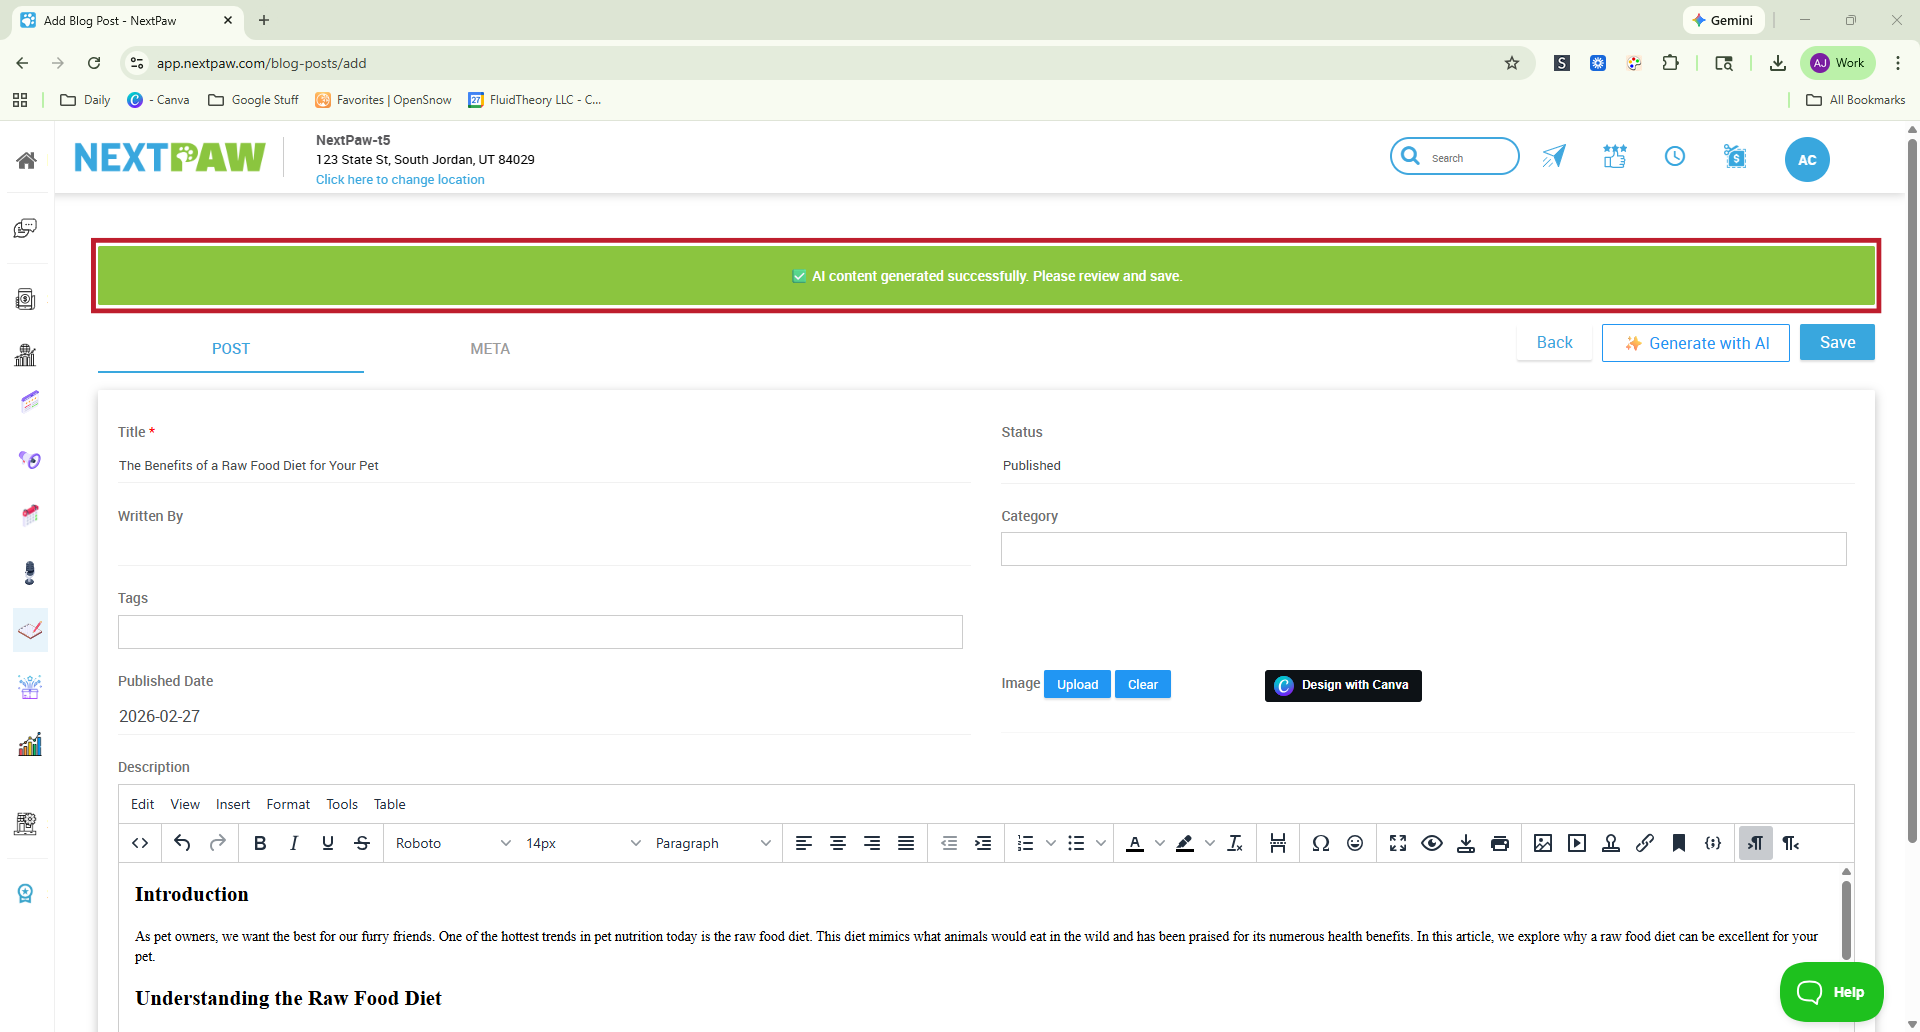Viewport: 1920px width, 1032px height.
Task: Preview the blog post content with the eye icon
Action: click(1432, 843)
